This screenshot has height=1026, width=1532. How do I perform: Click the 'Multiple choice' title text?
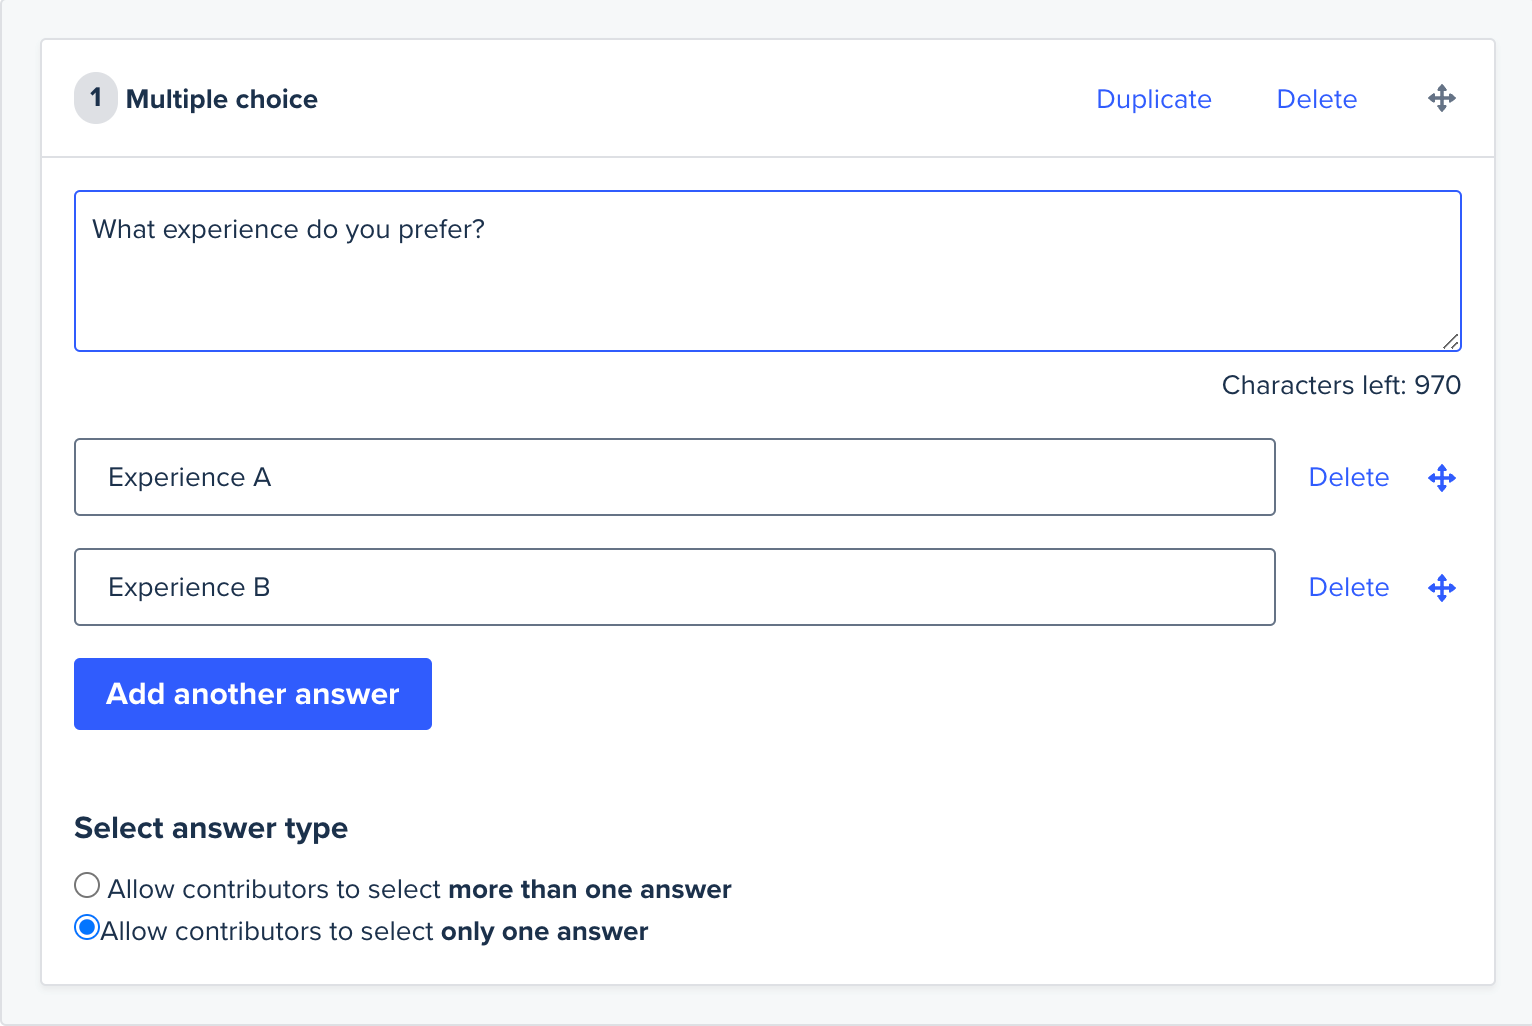[x=222, y=99]
